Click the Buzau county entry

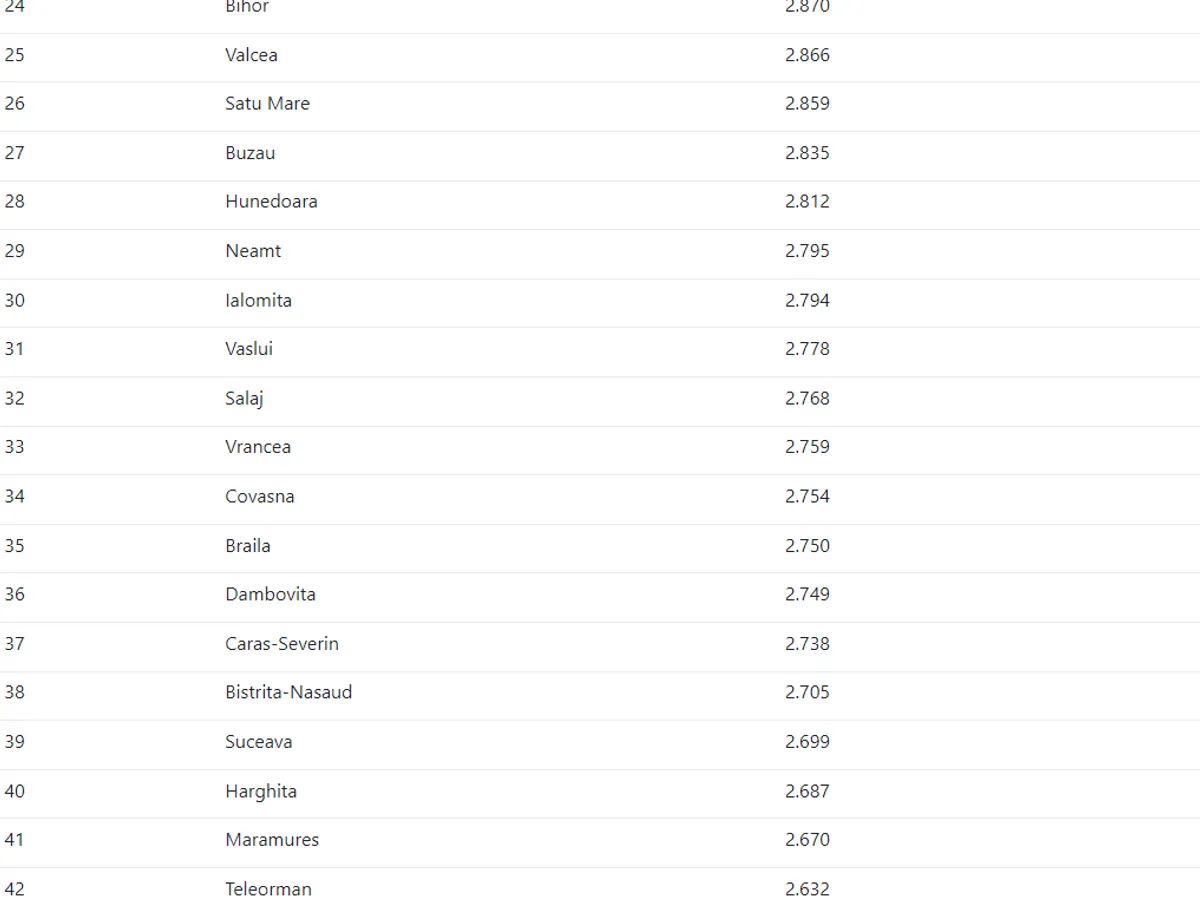(x=250, y=153)
